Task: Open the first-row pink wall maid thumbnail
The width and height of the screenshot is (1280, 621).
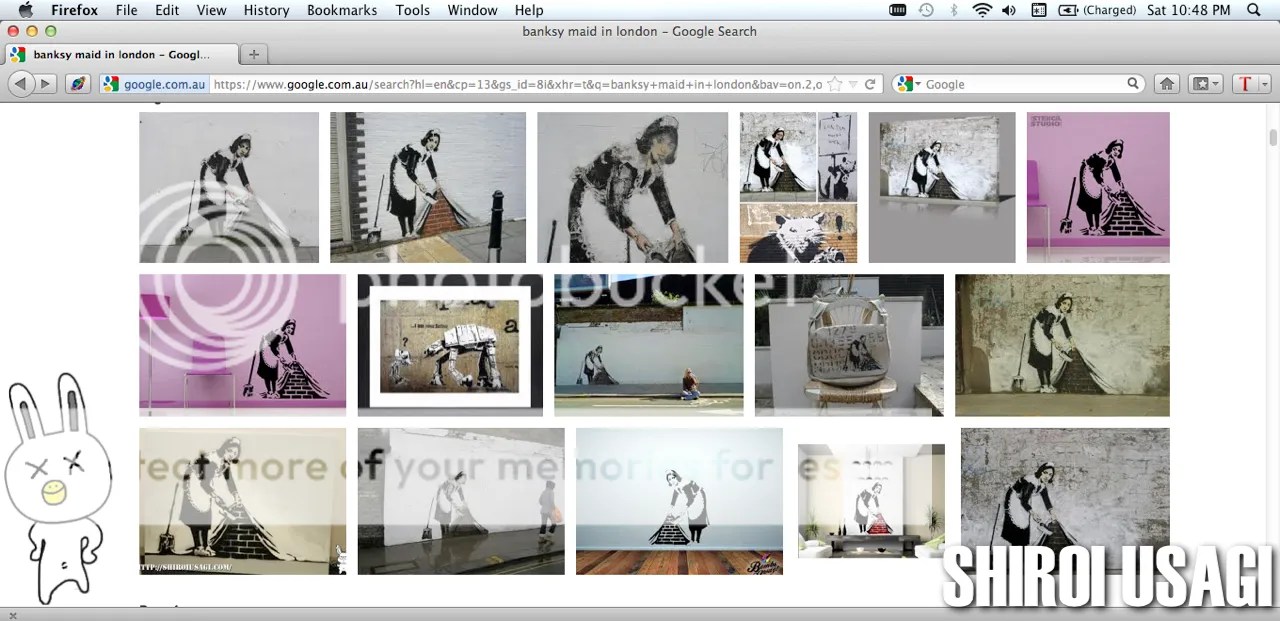Action: 1098,187
